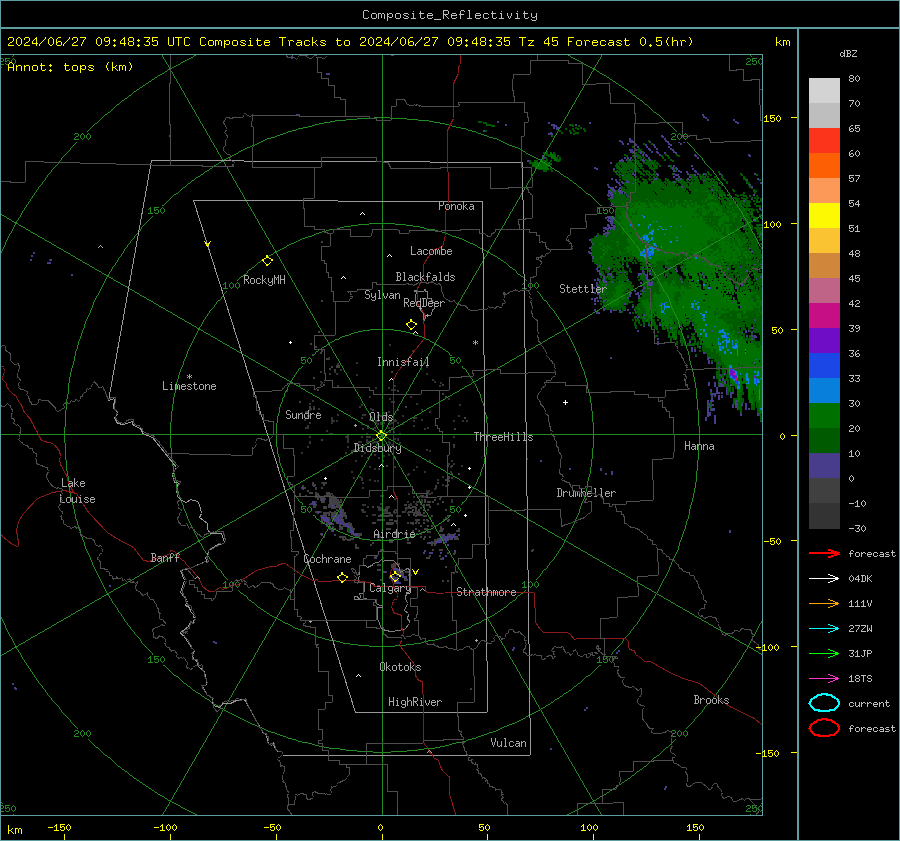
Task: Click the Calgary city label
Action: point(390,588)
